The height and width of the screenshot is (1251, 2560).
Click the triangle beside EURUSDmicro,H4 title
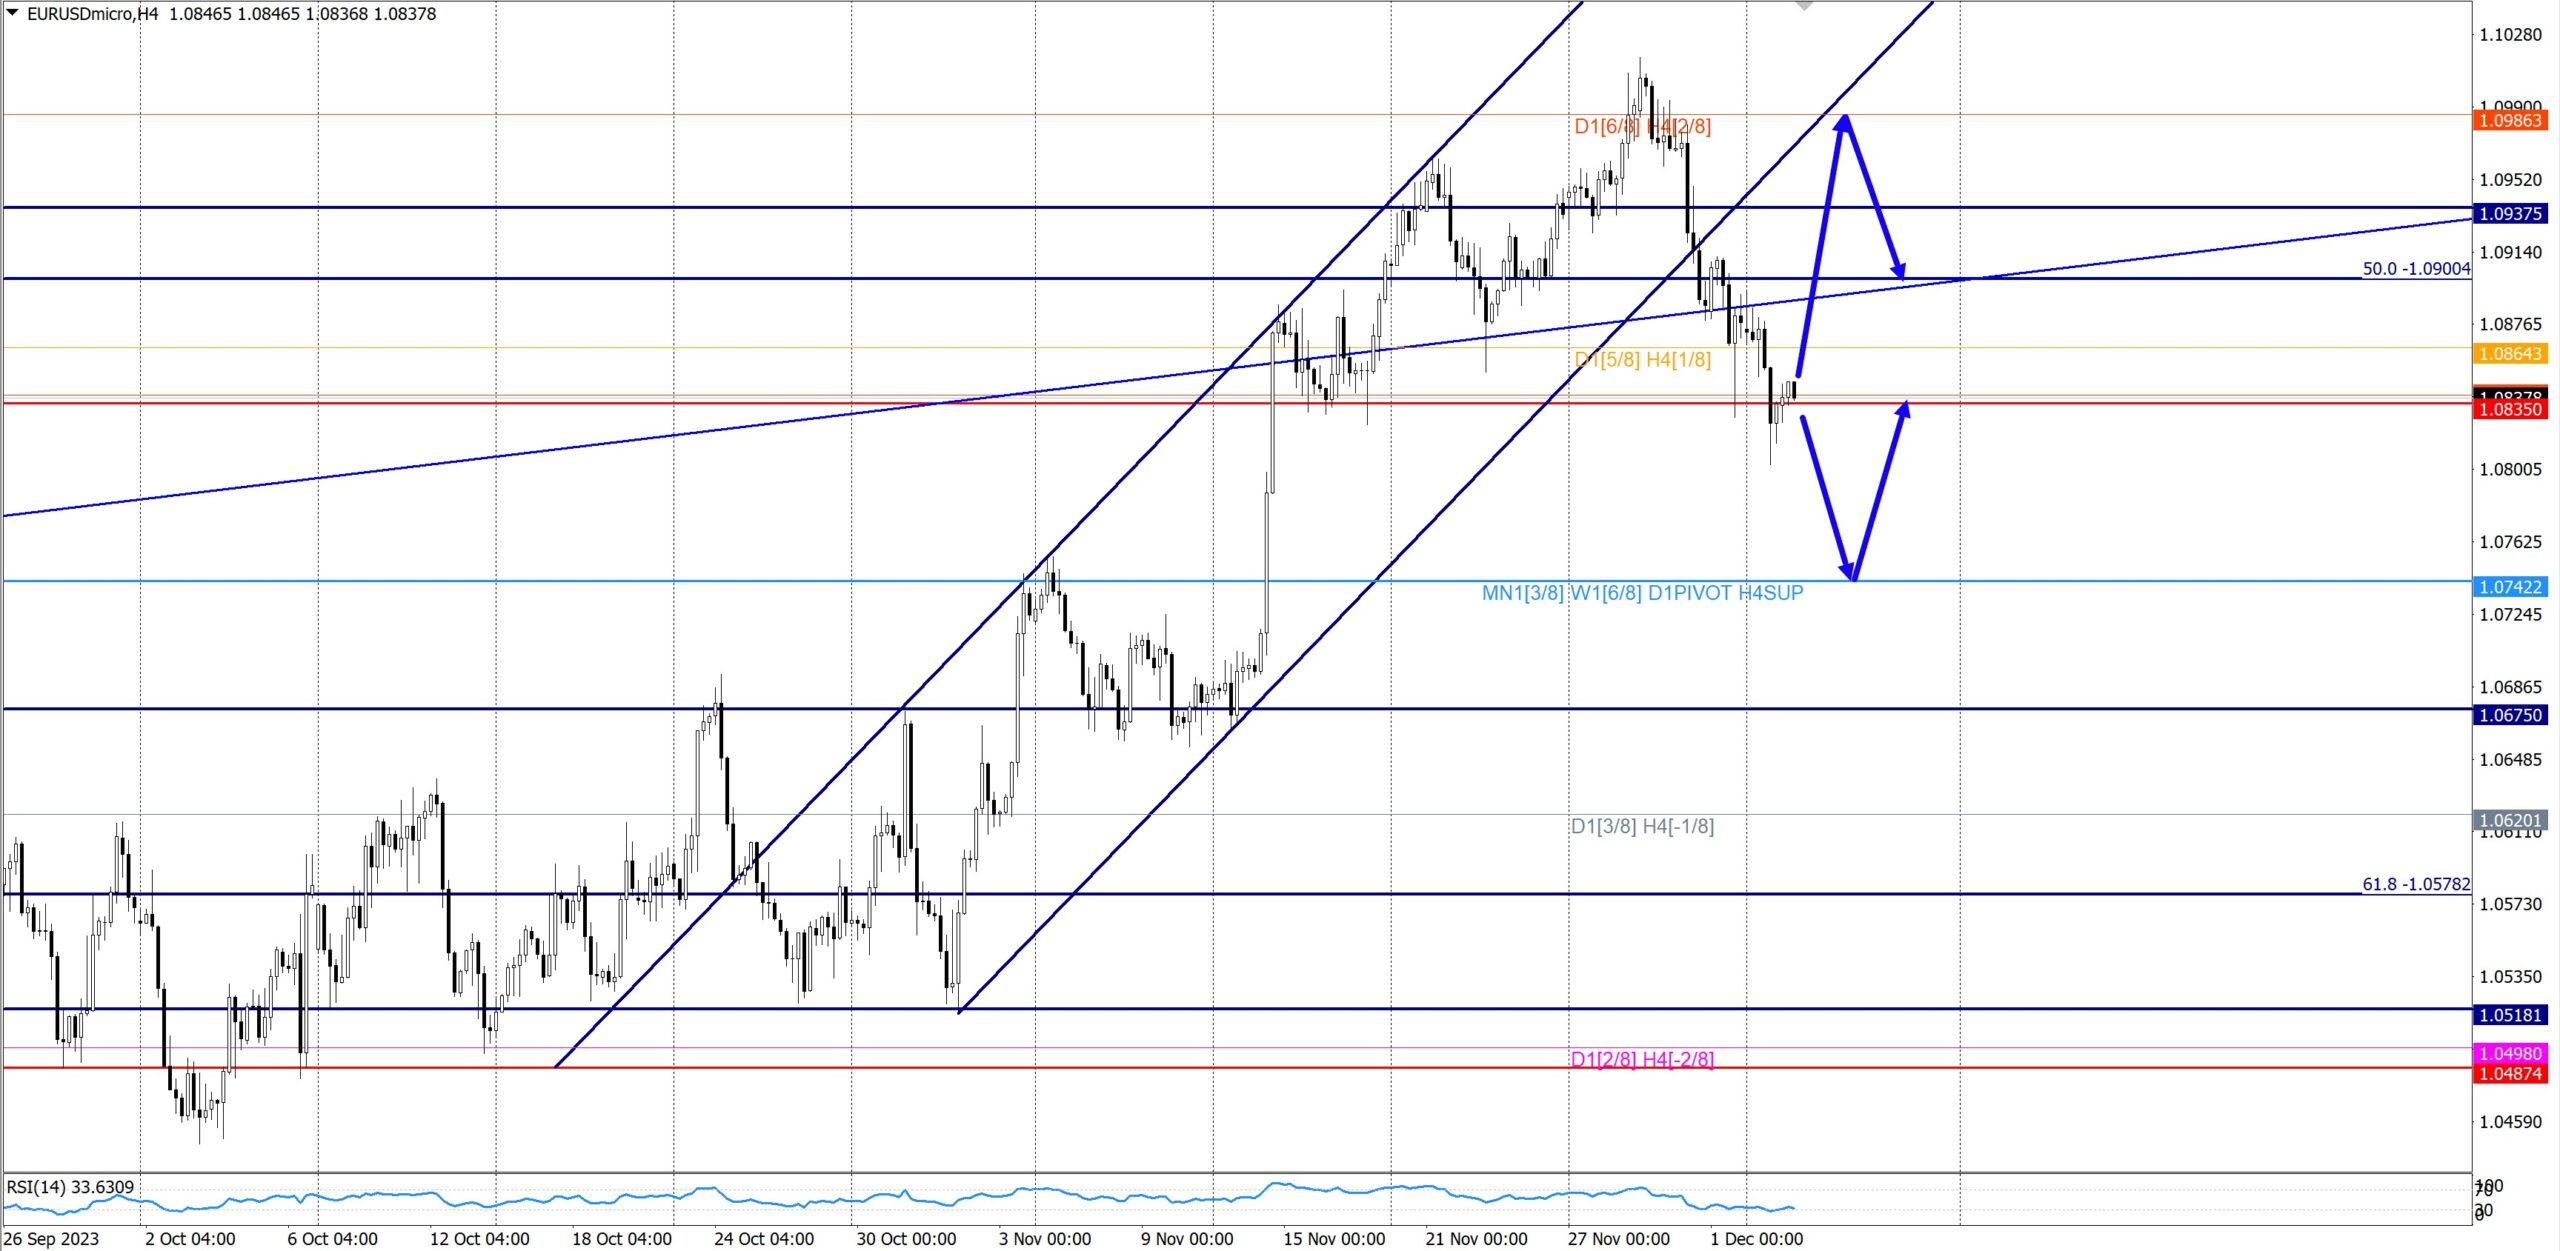13,13
